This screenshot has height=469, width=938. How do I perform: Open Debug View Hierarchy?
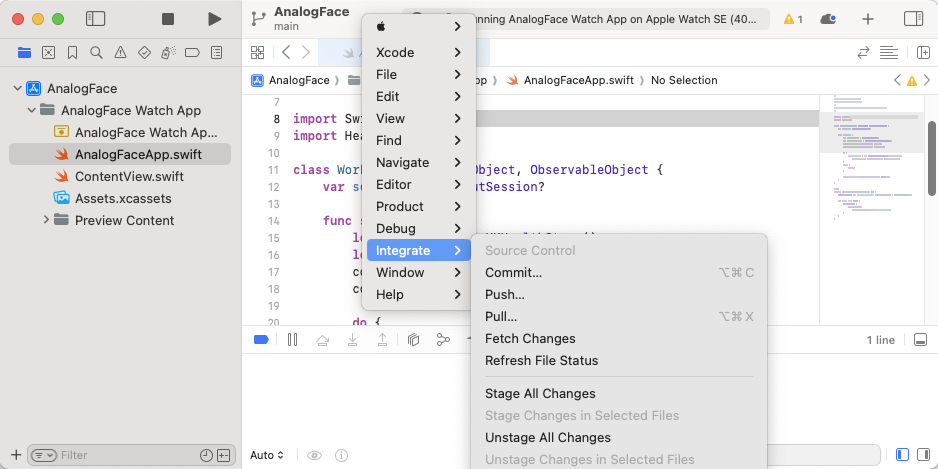pyautogui.click(x=413, y=340)
